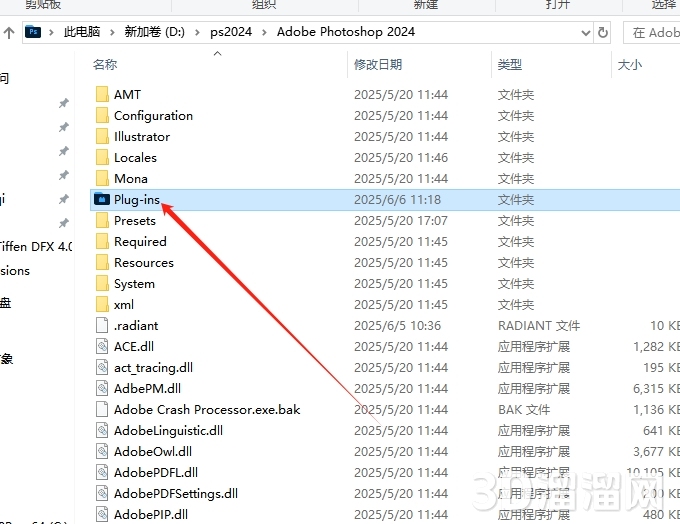Screen dimensions: 680x524
Task: Sort by 名称 column header
Action: 105,65
